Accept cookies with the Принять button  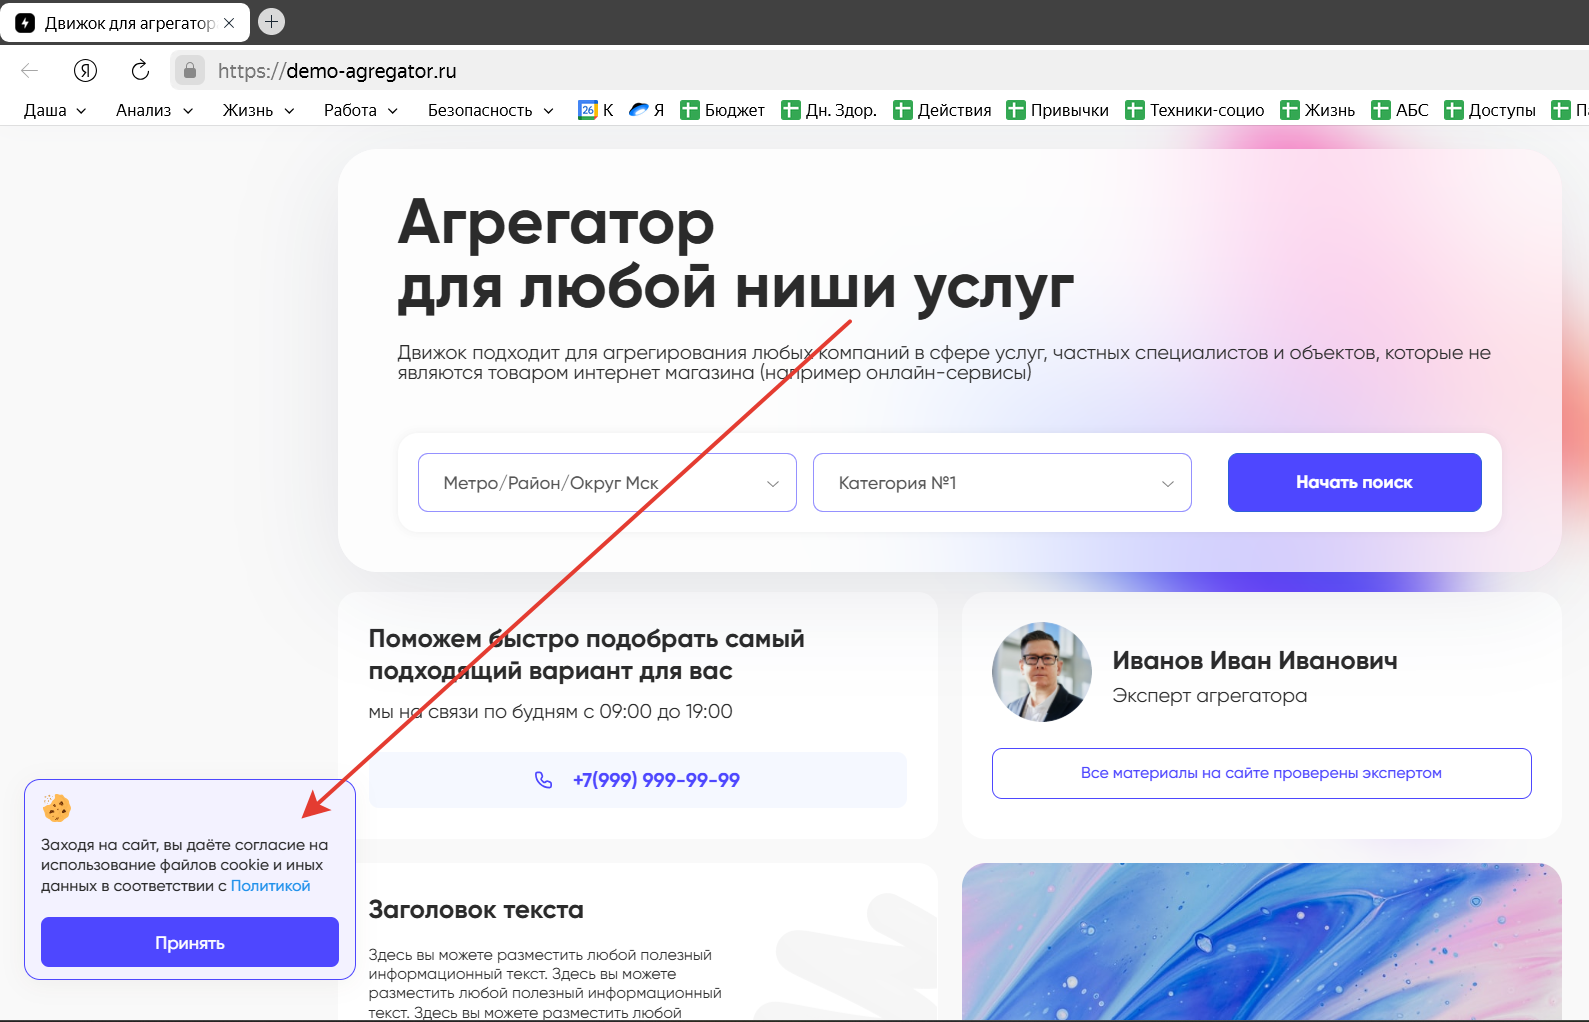[x=190, y=943]
